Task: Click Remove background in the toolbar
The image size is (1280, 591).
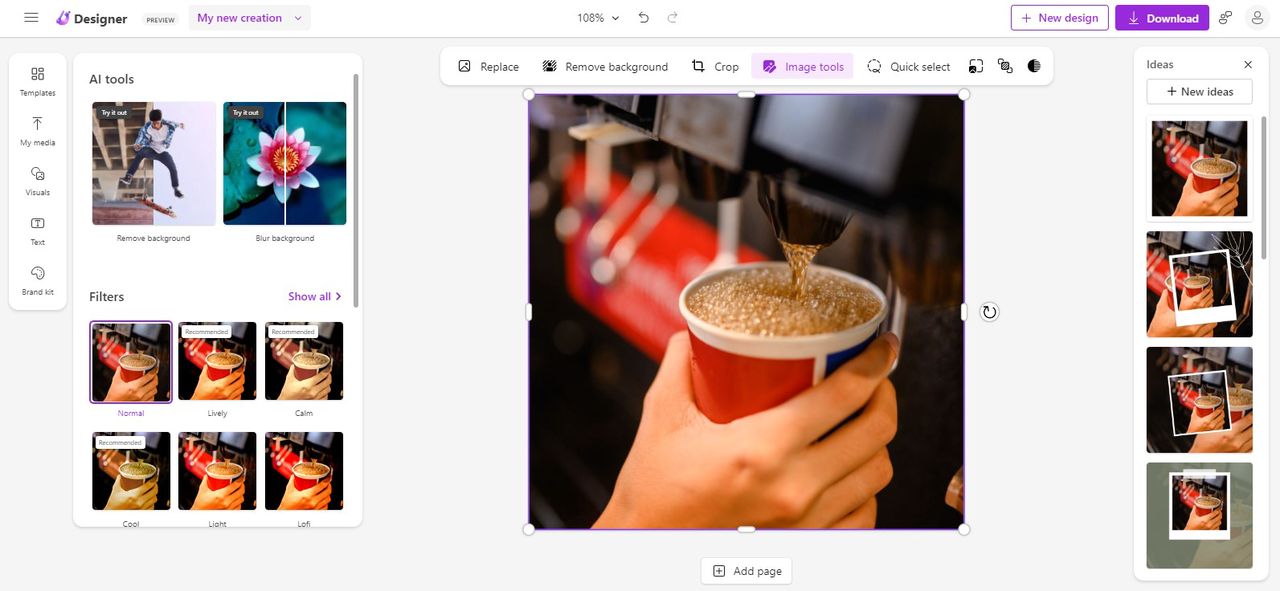Action: tap(605, 67)
